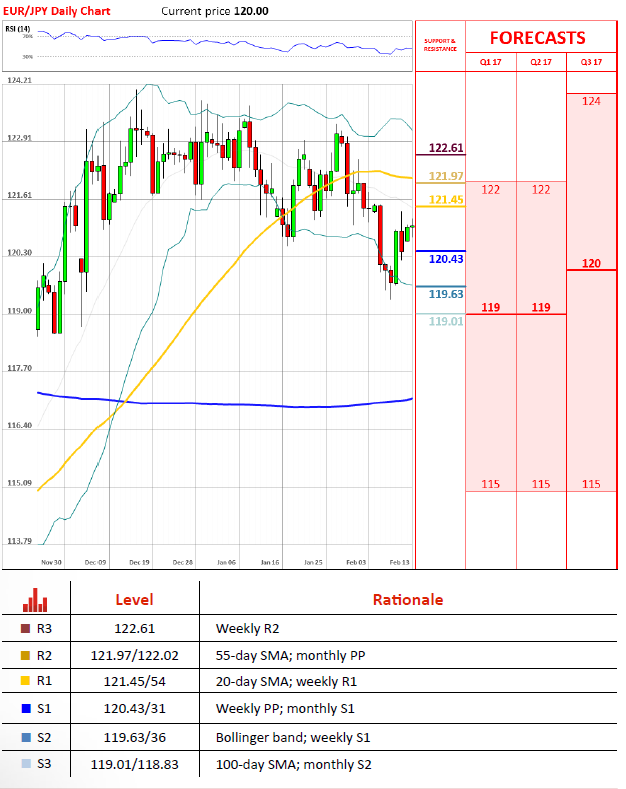The width and height of the screenshot is (626, 789).
Task: Click the S1 row label
Action: [44, 708]
